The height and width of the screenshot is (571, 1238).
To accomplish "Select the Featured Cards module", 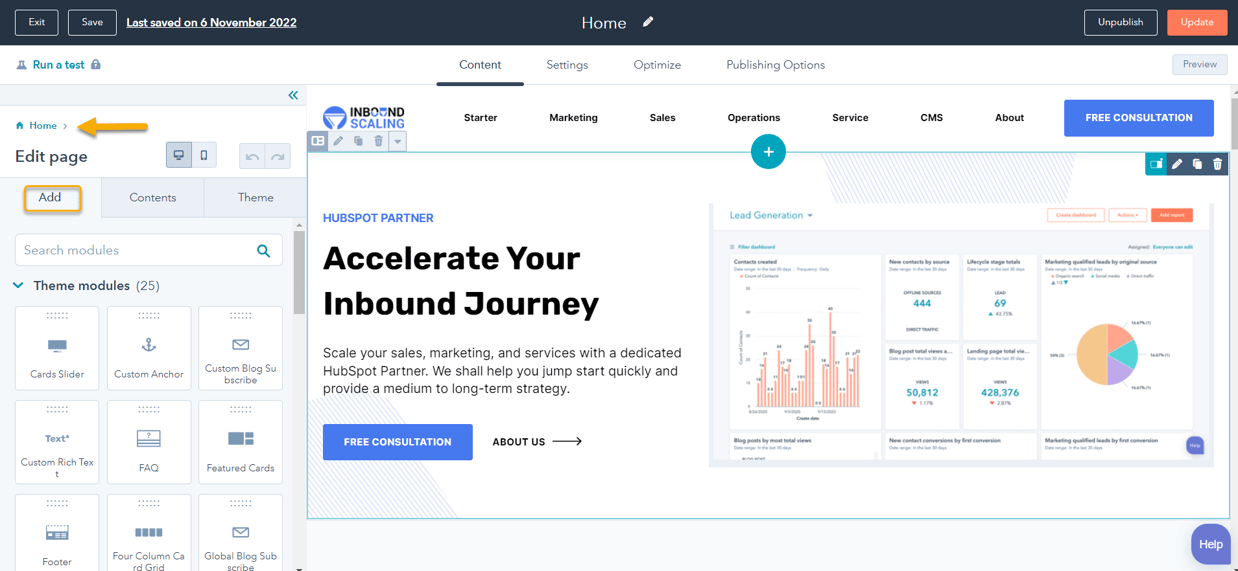I will click(x=241, y=442).
